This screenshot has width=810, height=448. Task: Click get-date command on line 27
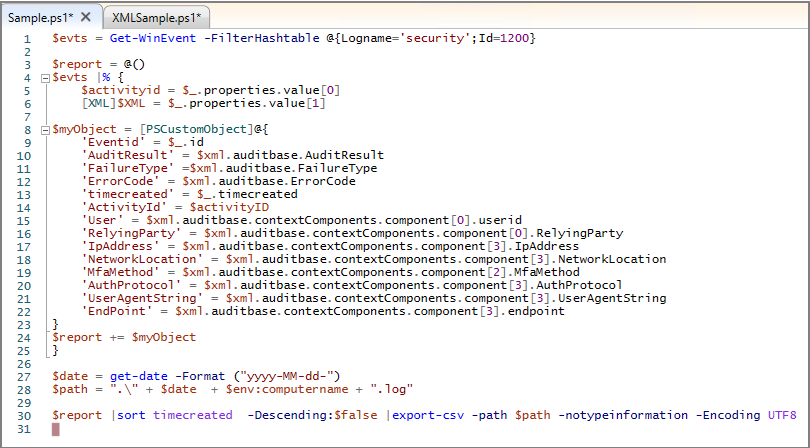(x=138, y=376)
